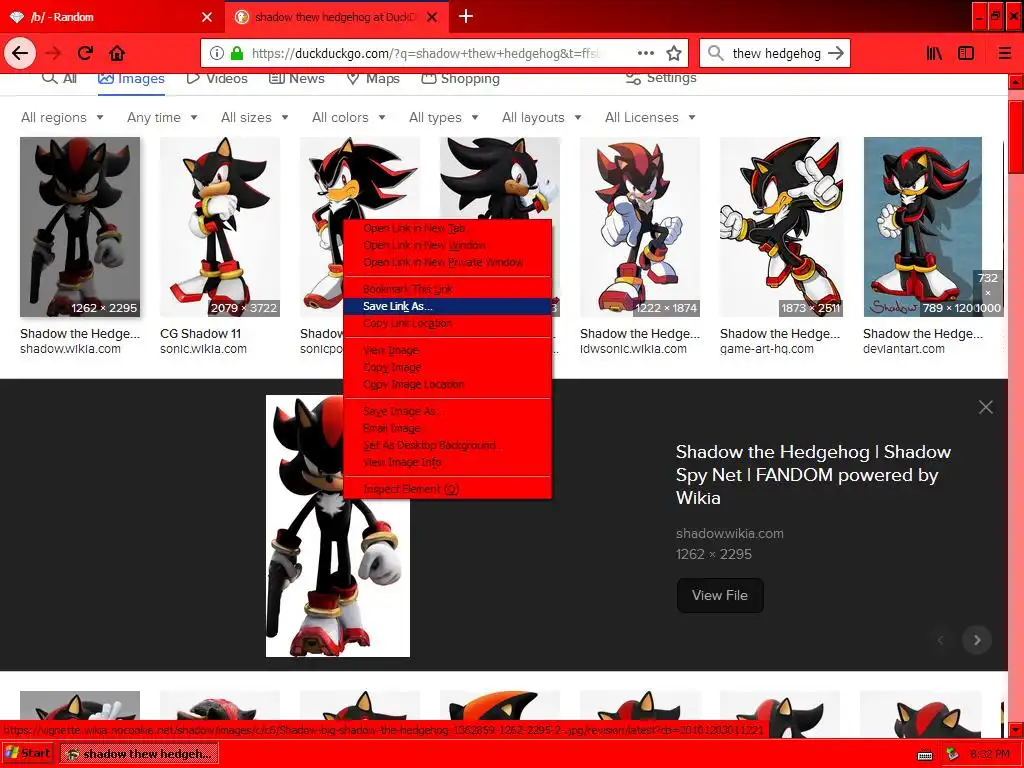The image size is (1024, 768).
Task: Click the forward navigation arrow
Action: coord(53,53)
